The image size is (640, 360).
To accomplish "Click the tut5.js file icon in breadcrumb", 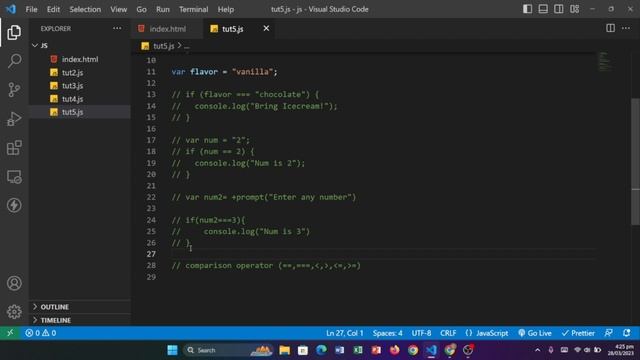I will point(145,46).
